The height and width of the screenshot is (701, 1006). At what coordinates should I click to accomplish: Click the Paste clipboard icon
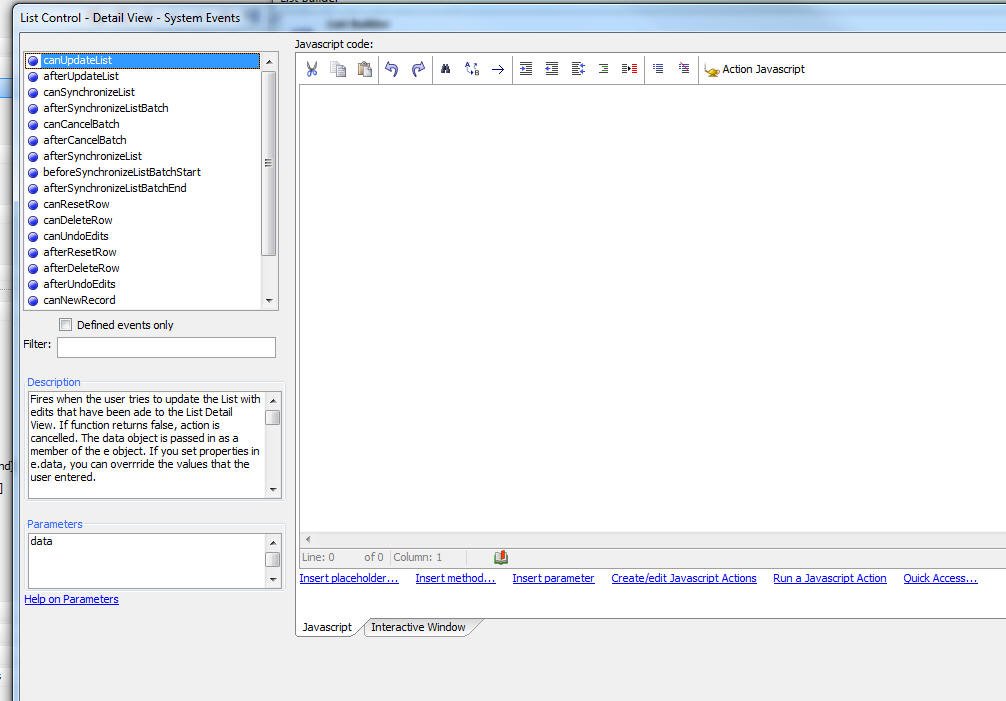364,69
